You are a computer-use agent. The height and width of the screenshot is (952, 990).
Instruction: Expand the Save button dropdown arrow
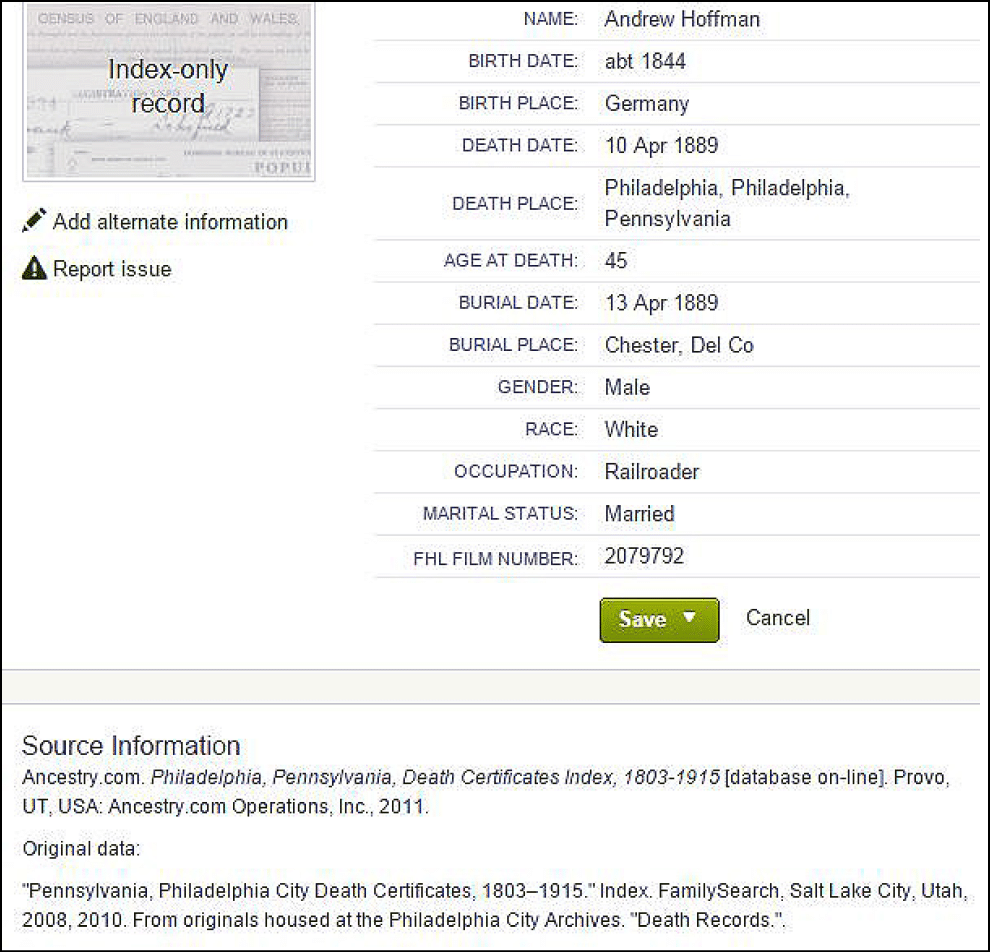(x=689, y=618)
